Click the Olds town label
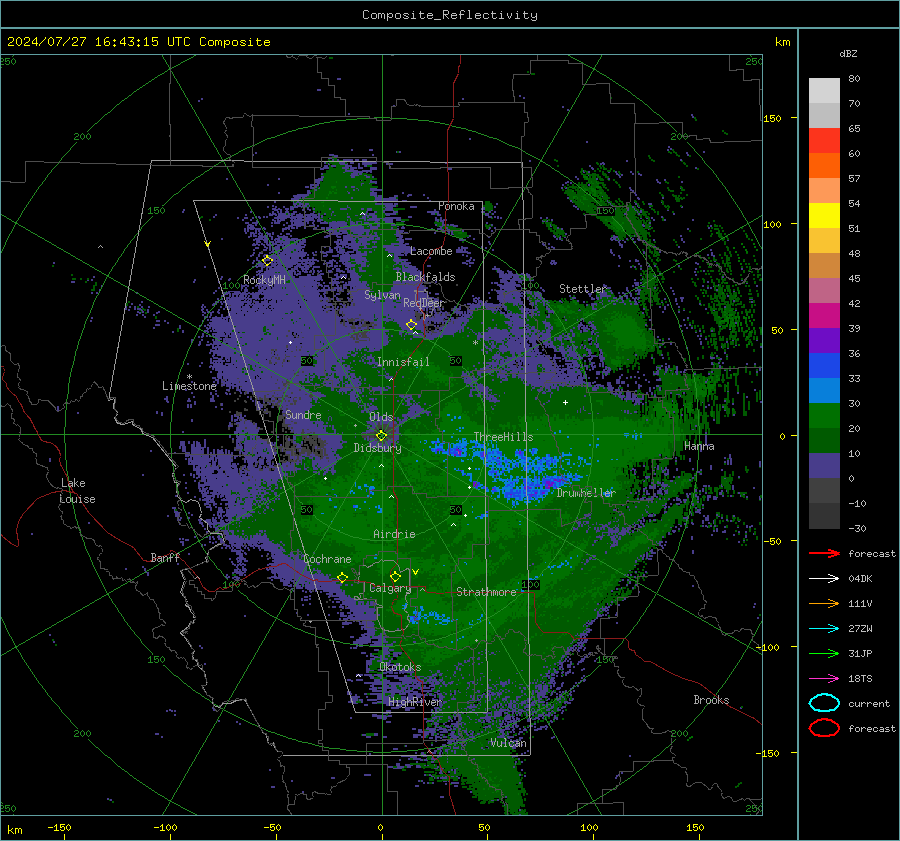The image size is (900, 841). (x=381, y=417)
